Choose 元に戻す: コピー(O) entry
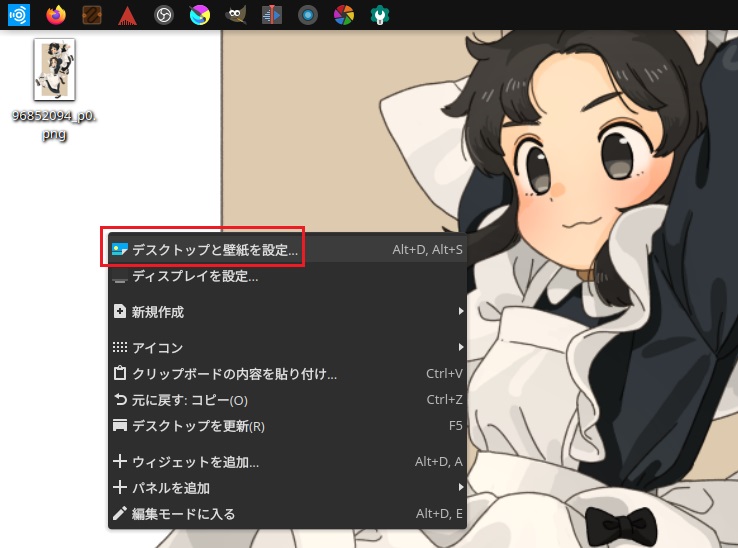This screenshot has height=548, width=738. point(288,400)
